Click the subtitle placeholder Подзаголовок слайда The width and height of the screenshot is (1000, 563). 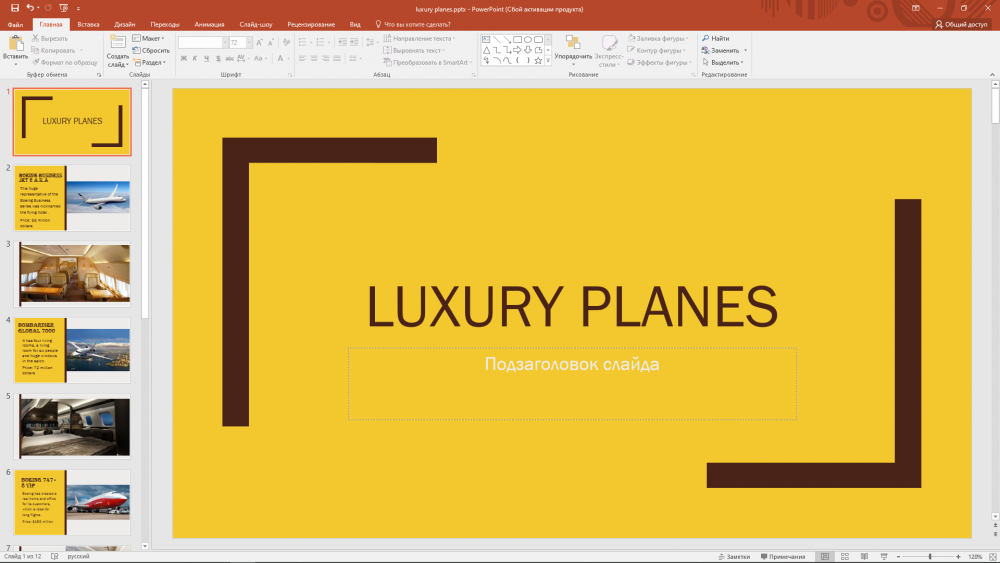click(x=572, y=383)
